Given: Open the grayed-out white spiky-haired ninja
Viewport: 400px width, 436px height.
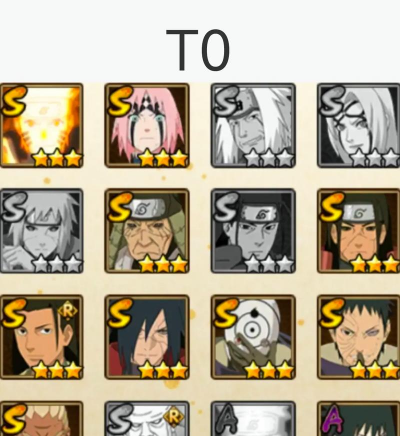Looking at the screenshot, I should 253,125.
